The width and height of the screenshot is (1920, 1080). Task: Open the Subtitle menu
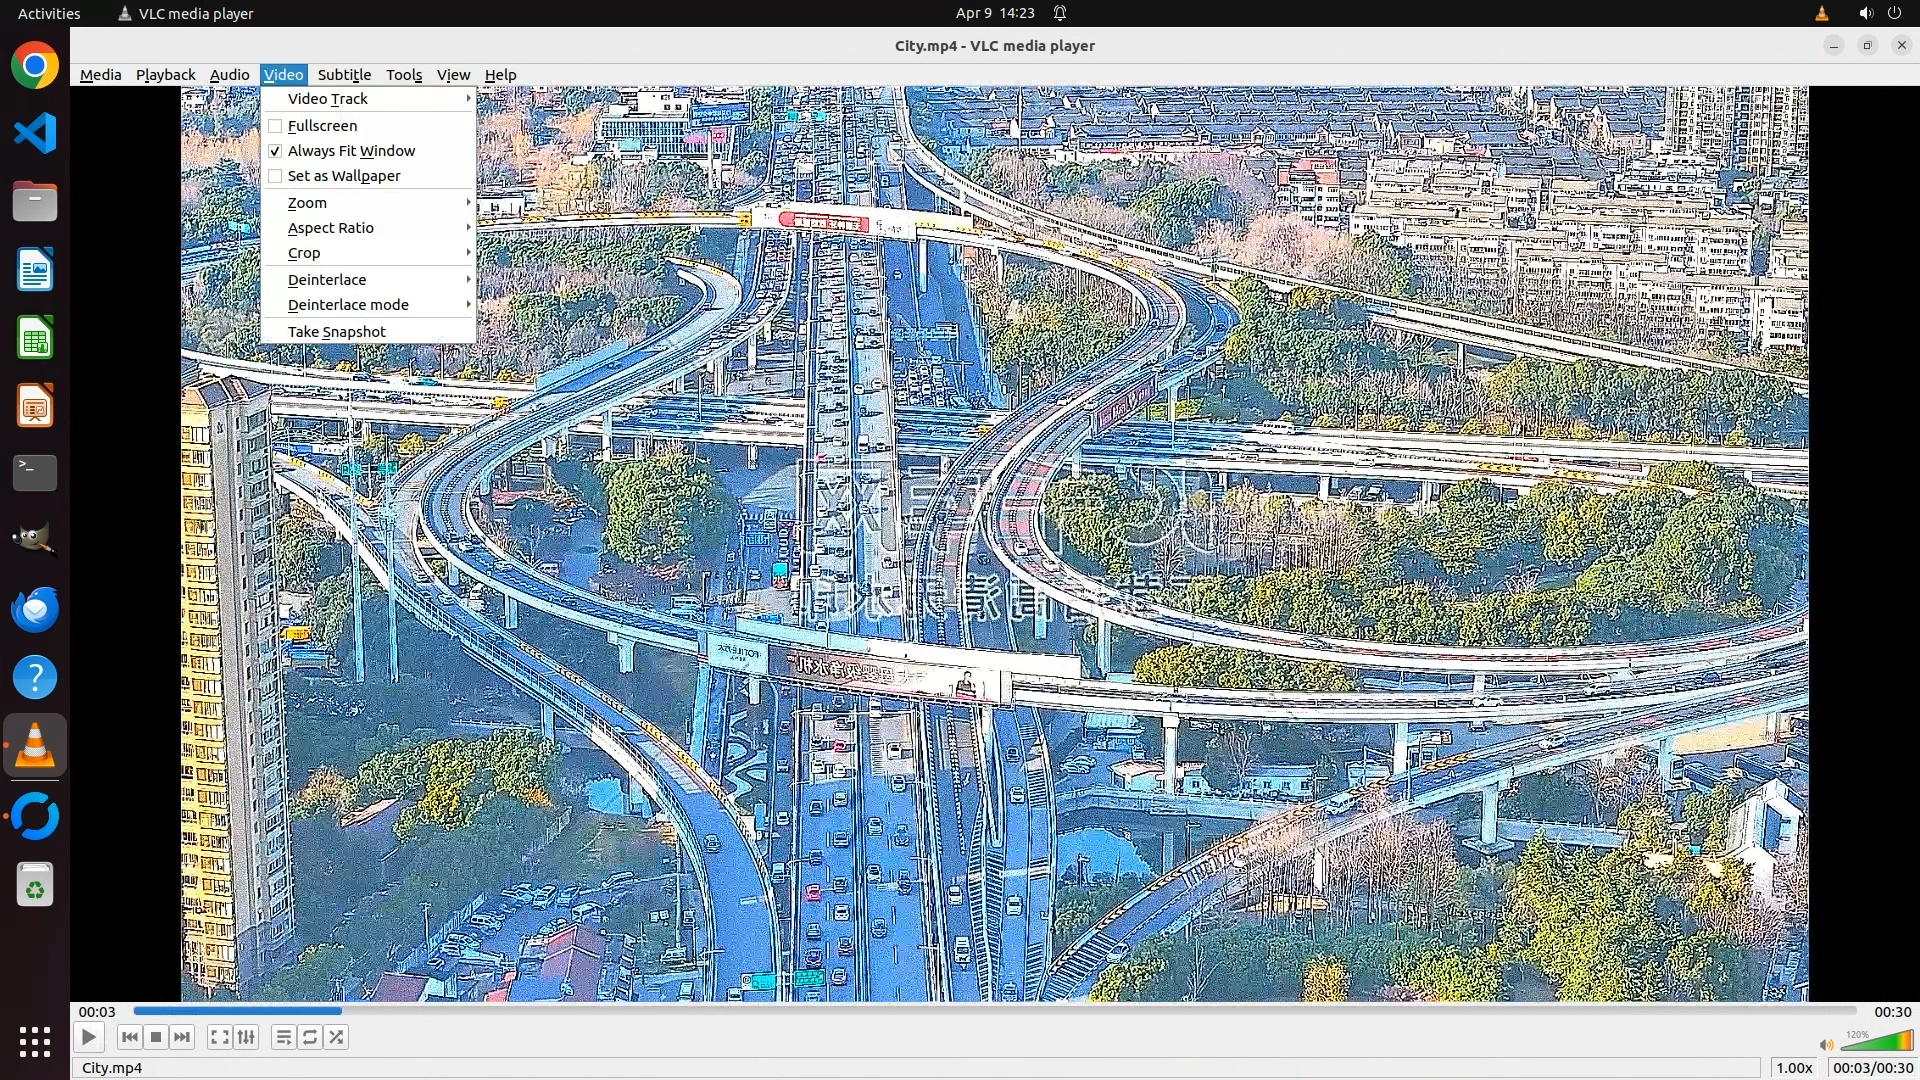click(x=344, y=75)
